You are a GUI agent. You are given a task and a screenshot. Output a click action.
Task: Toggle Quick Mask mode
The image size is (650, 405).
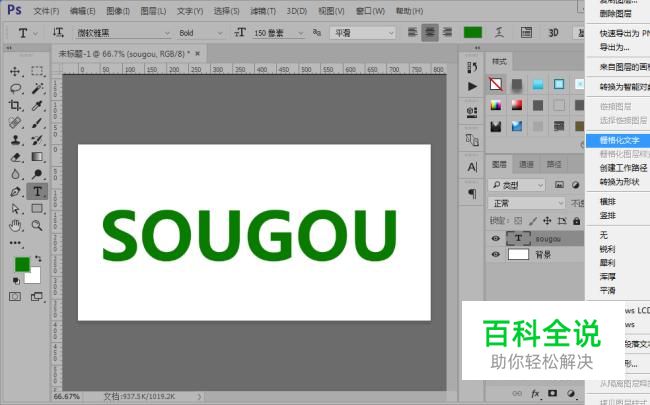click(15, 297)
